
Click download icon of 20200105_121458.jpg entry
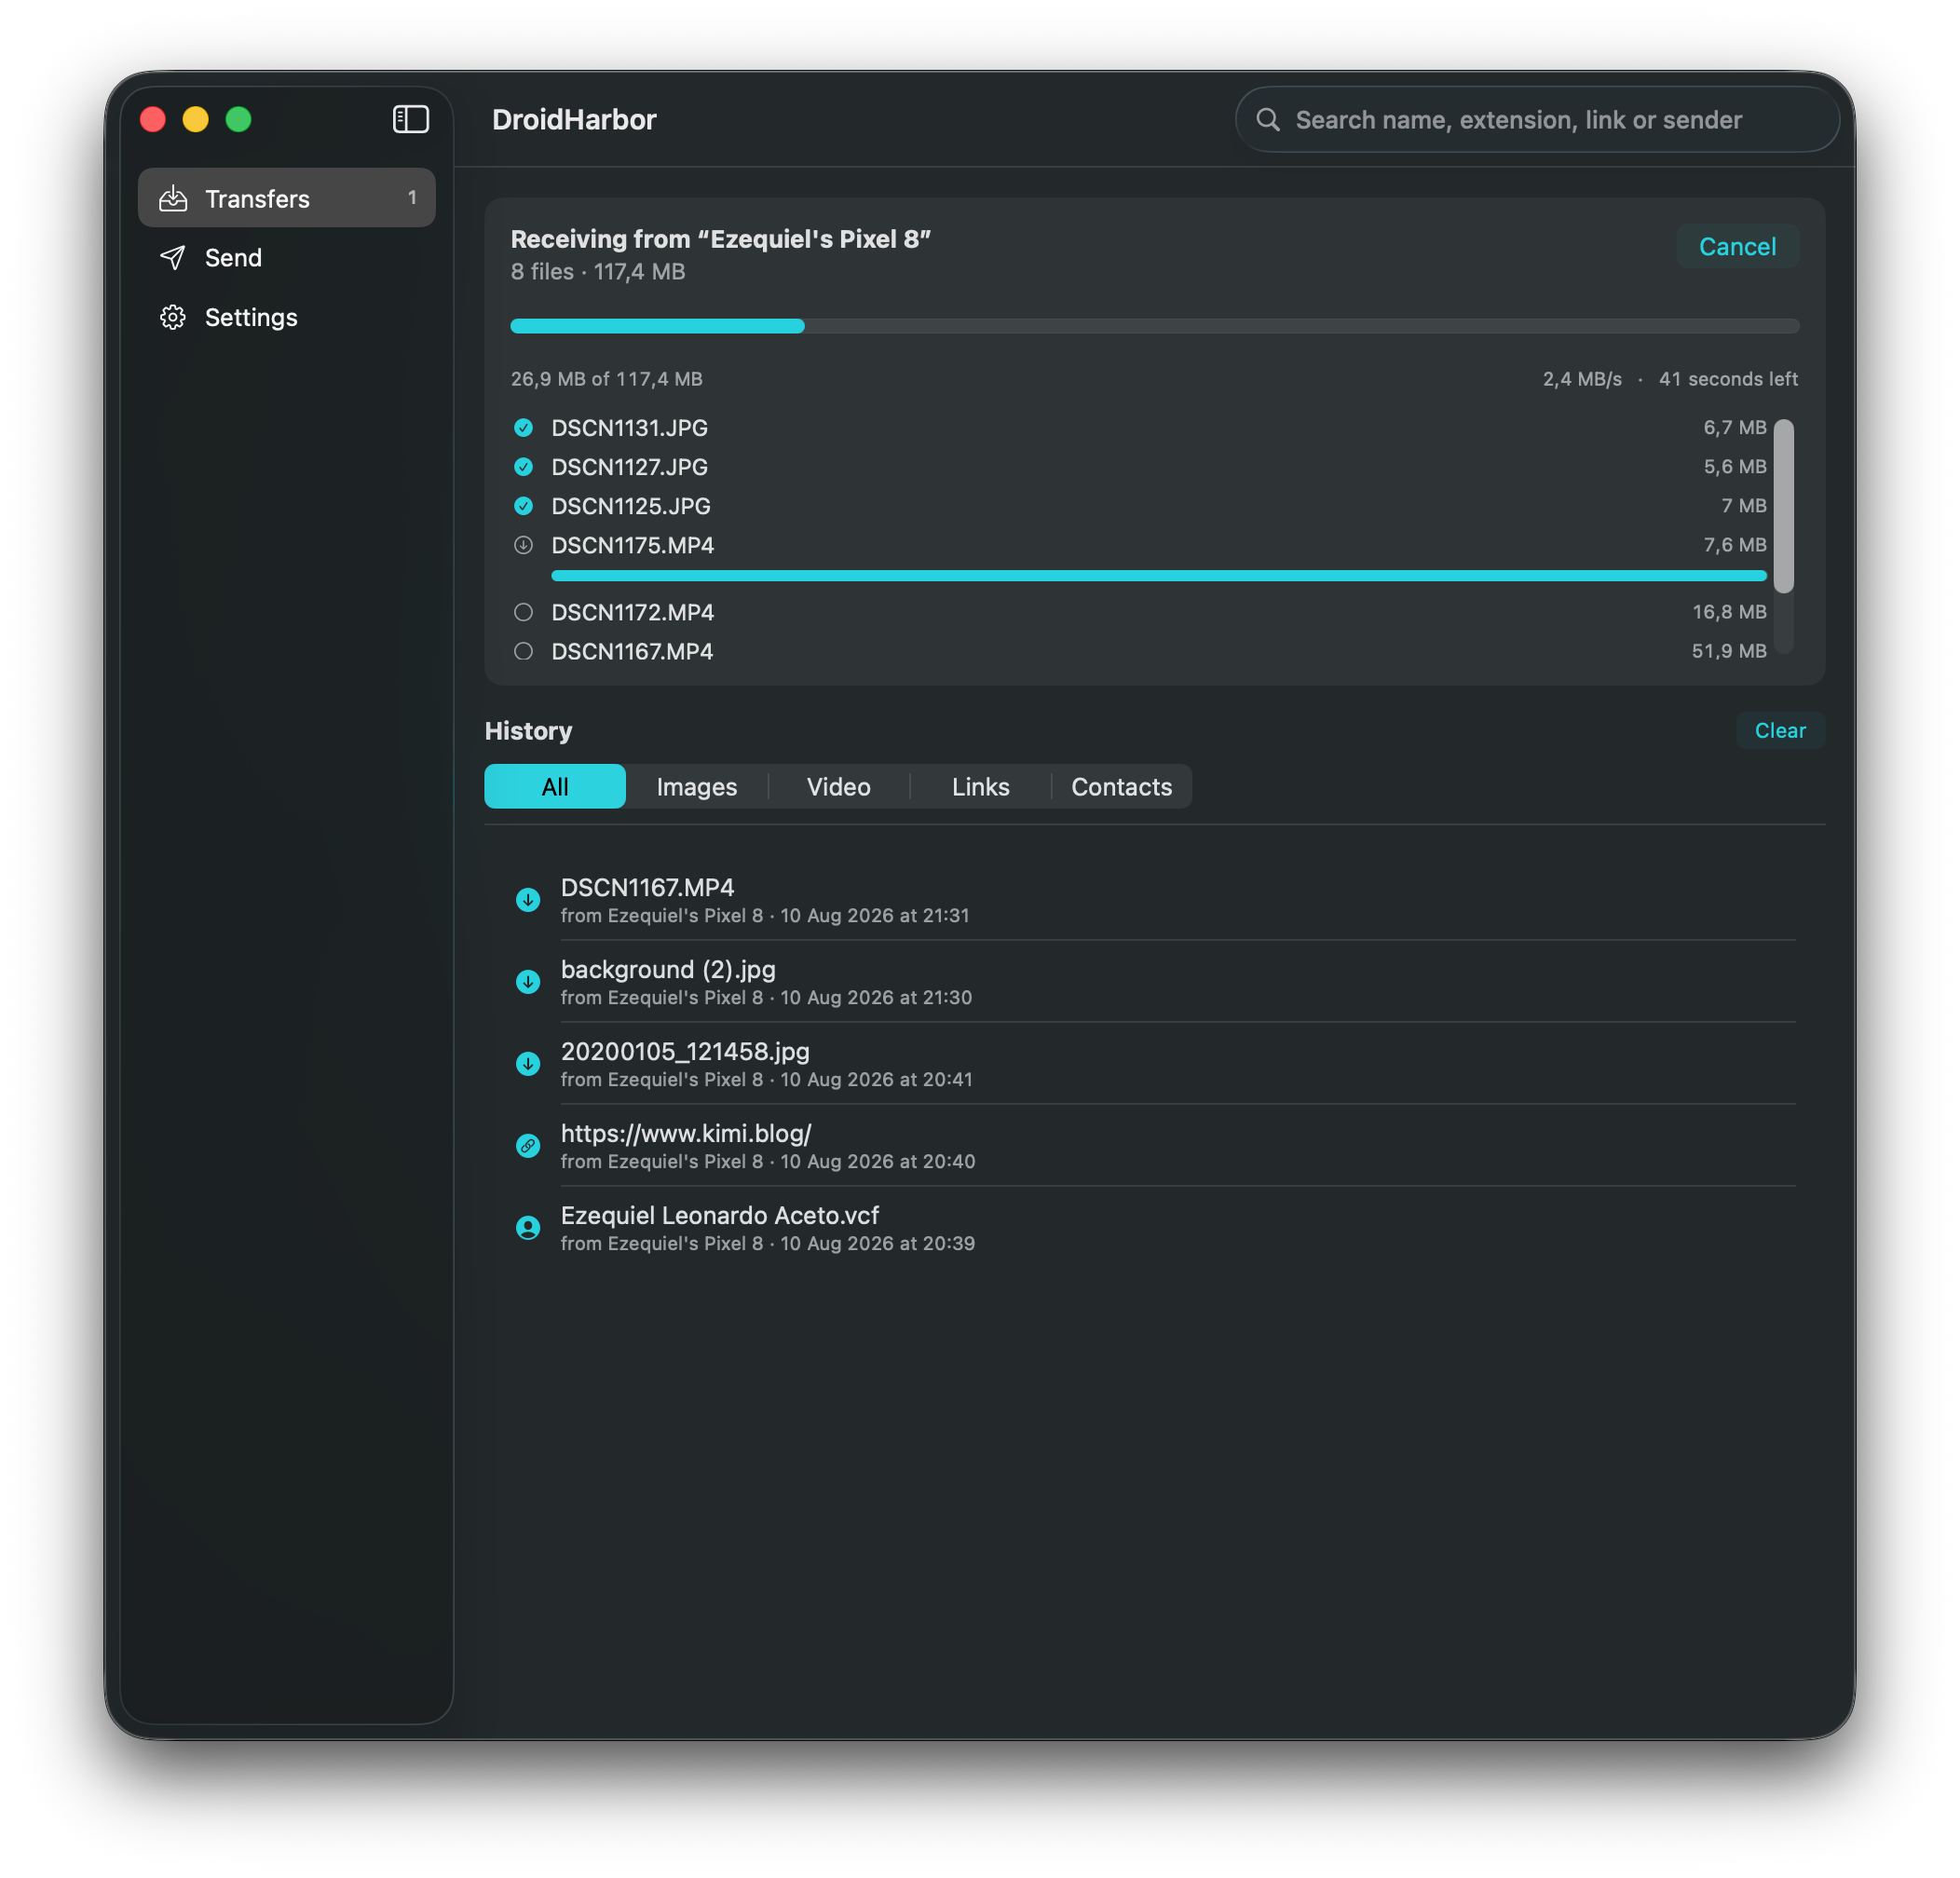pos(528,1064)
